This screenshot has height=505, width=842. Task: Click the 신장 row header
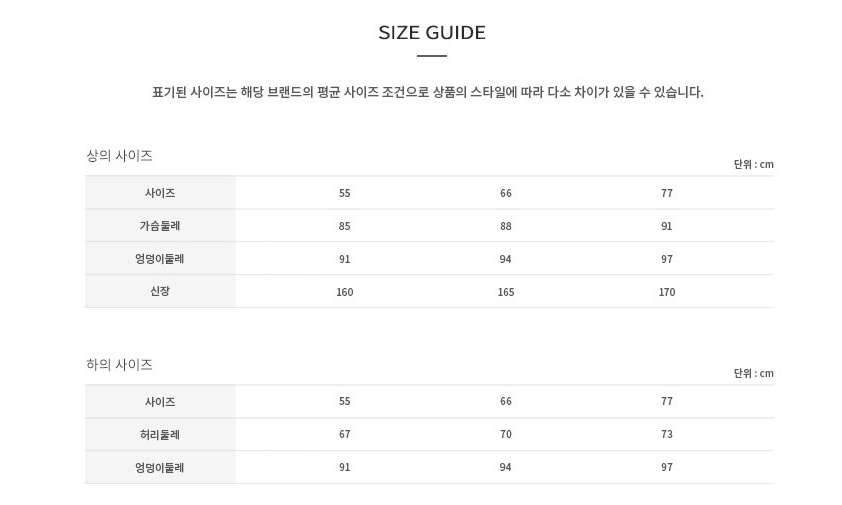click(x=160, y=292)
